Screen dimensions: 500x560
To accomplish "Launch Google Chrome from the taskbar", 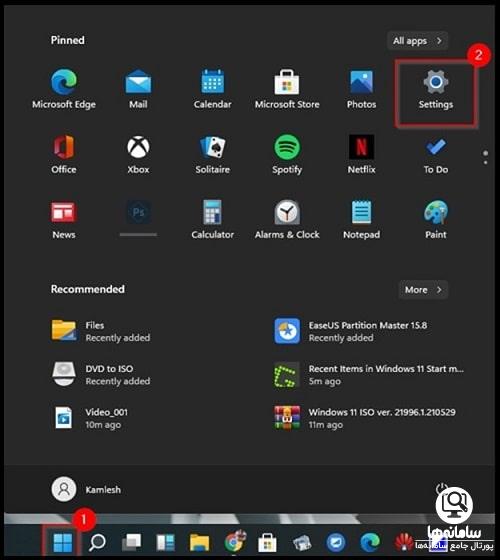I will pos(234,542).
